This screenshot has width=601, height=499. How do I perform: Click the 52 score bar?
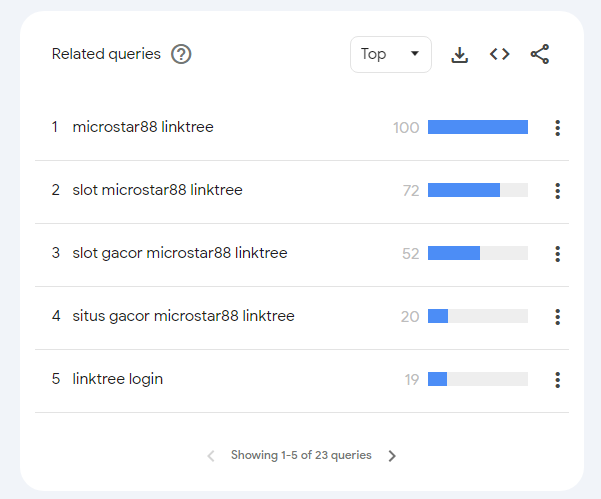click(478, 253)
